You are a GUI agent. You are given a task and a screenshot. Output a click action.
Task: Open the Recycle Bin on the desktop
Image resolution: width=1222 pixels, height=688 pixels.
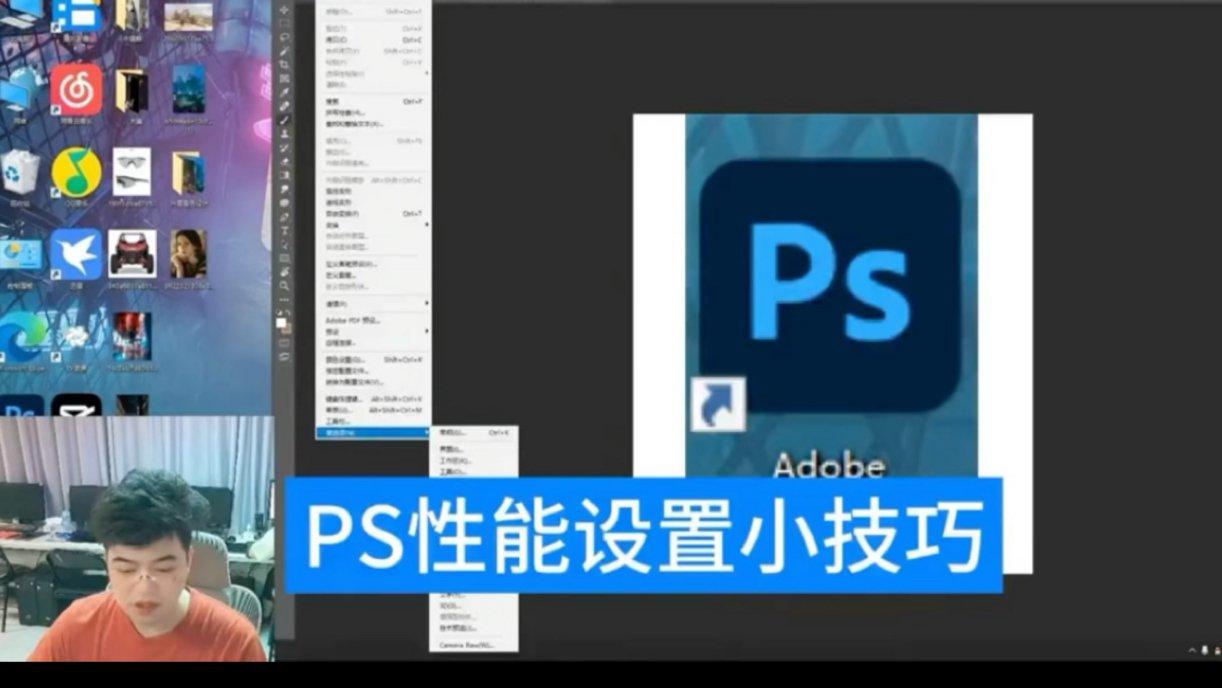[19, 171]
